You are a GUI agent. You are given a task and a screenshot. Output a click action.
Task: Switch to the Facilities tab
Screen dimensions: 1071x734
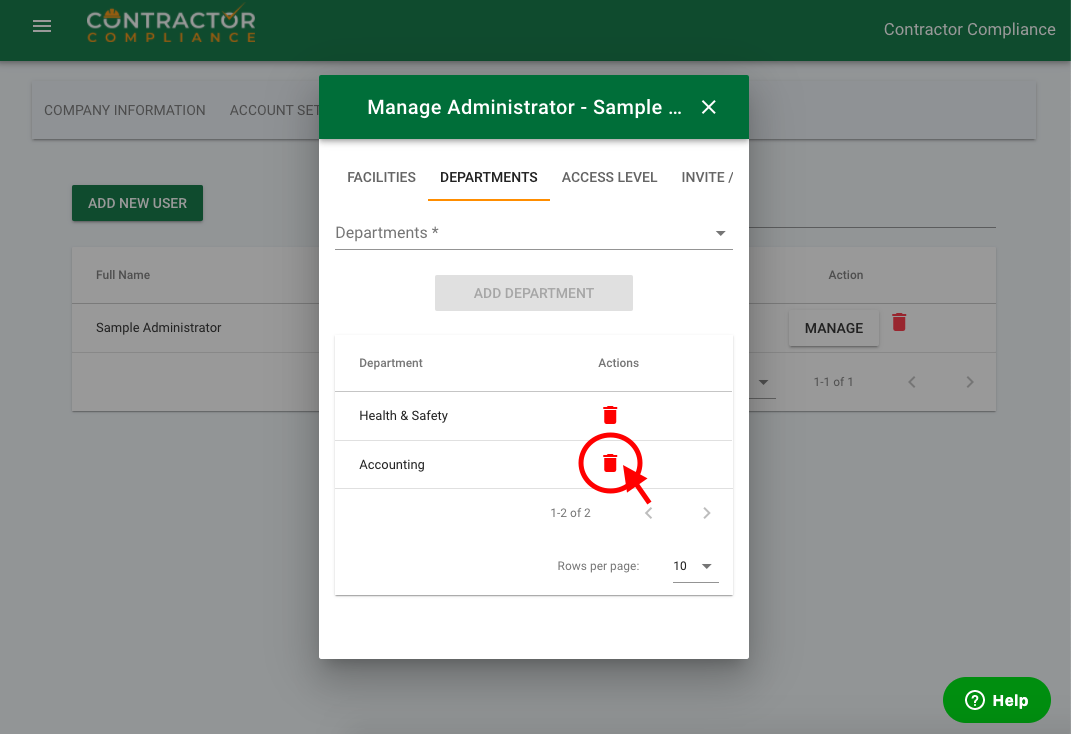point(381,177)
